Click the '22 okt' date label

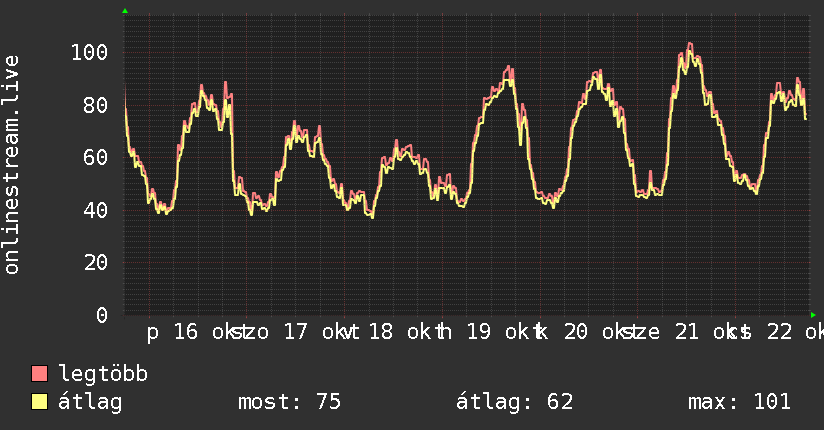795,332
